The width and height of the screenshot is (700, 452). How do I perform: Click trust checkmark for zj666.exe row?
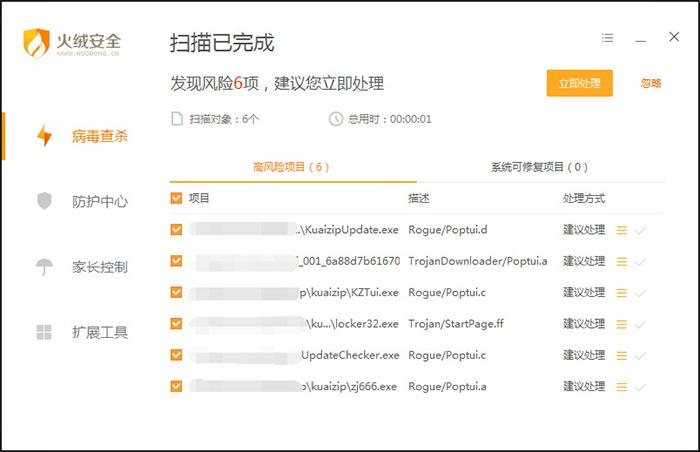pos(640,387)
